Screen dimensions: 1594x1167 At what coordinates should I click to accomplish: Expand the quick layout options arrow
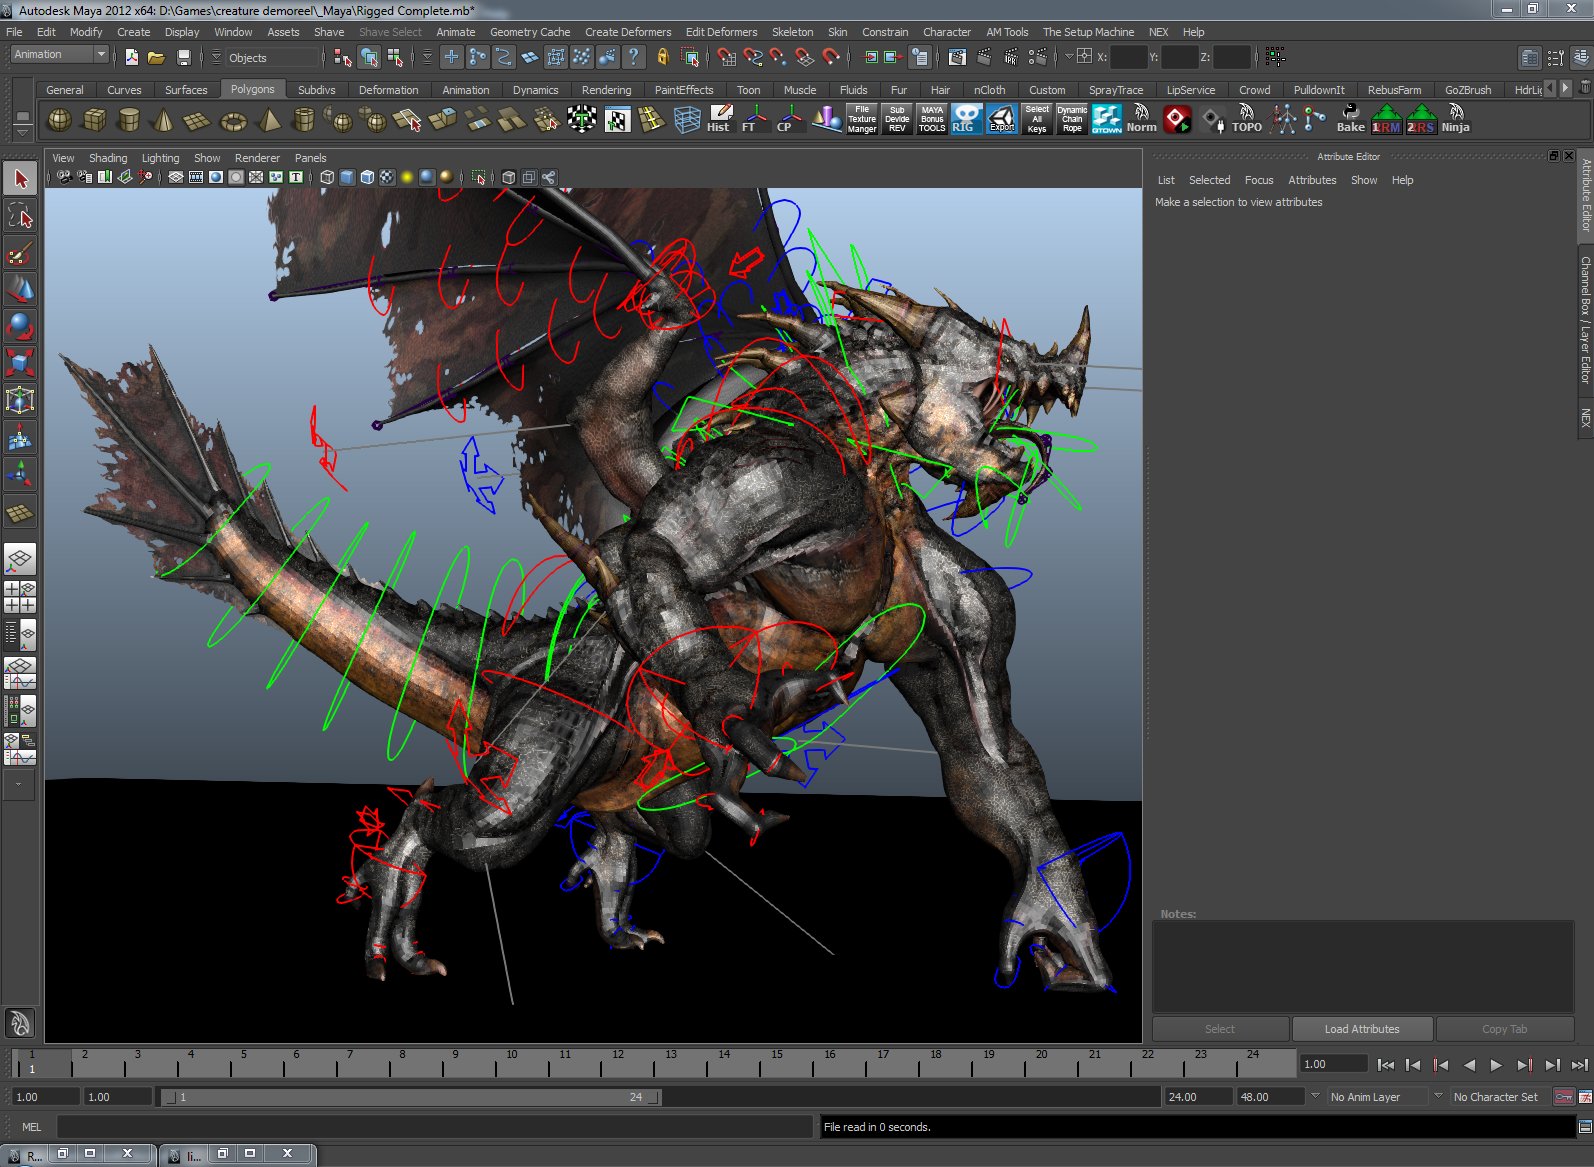click(x=19, y=784)
